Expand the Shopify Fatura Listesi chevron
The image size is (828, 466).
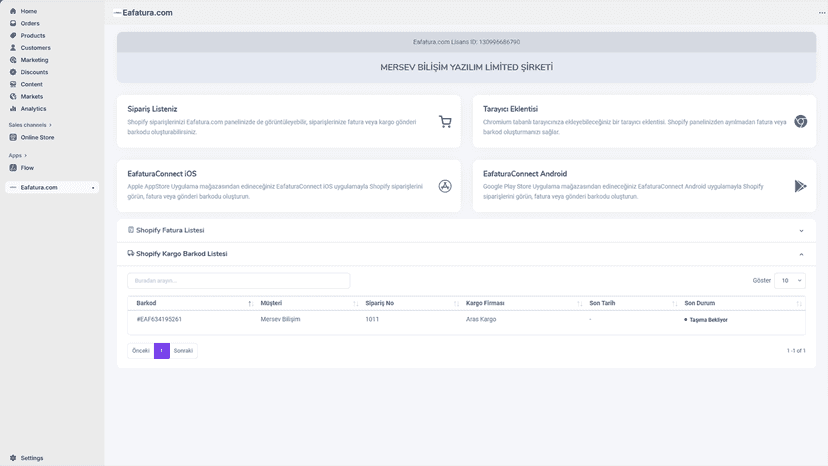coord(801,231)
